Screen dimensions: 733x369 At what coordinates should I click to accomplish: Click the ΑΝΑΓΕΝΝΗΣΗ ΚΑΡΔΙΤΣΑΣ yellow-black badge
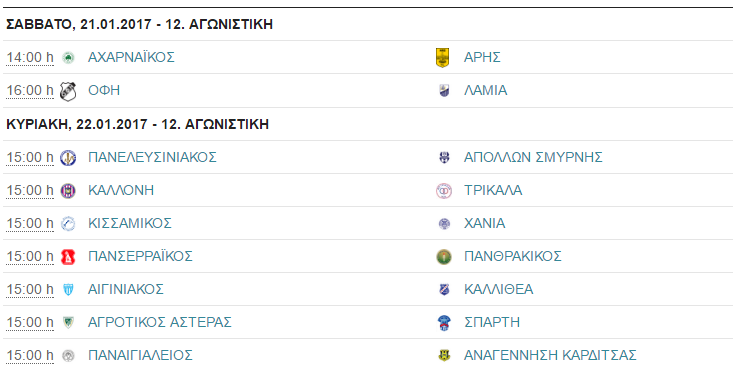click(444, 356)
